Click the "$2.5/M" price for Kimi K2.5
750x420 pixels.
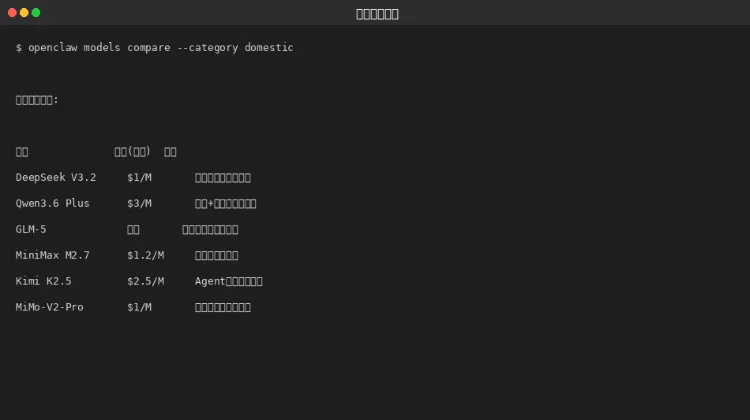coord(145,281)
